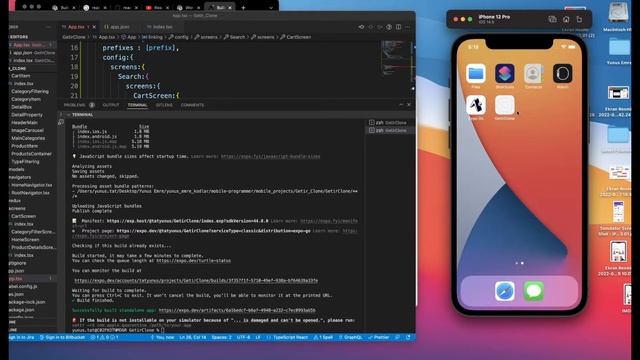This screenshot has width=640, height=360.
Task: Open editor more actions ellipsis menu
Action: point(407,27)
